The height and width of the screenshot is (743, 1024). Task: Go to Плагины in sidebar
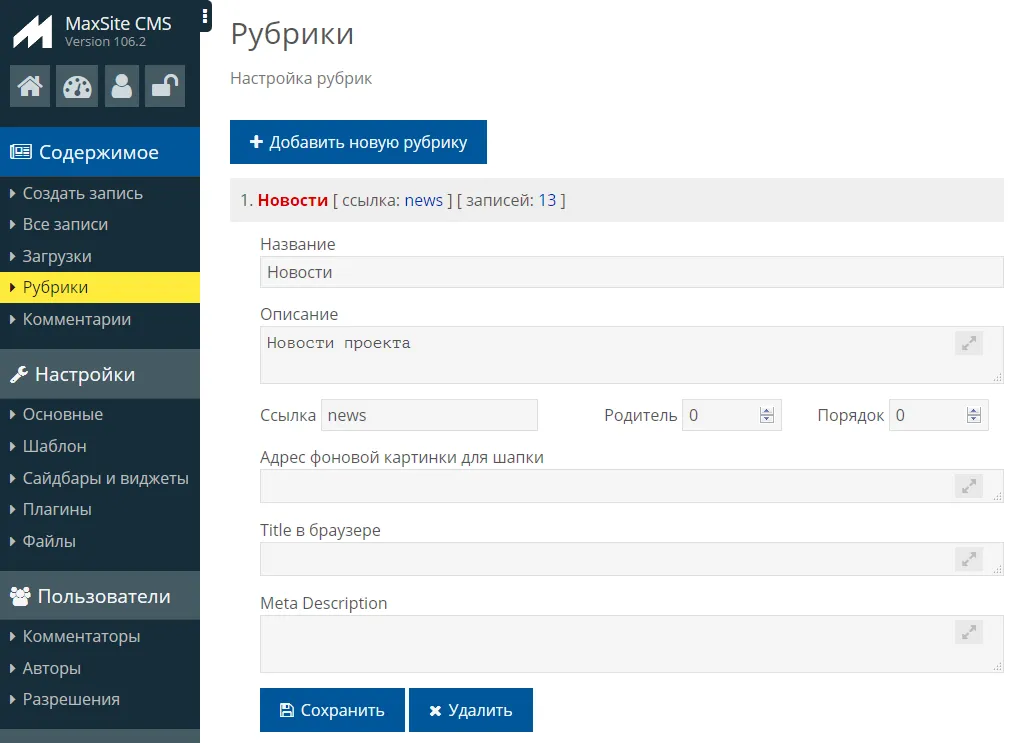tap(57, 509)
